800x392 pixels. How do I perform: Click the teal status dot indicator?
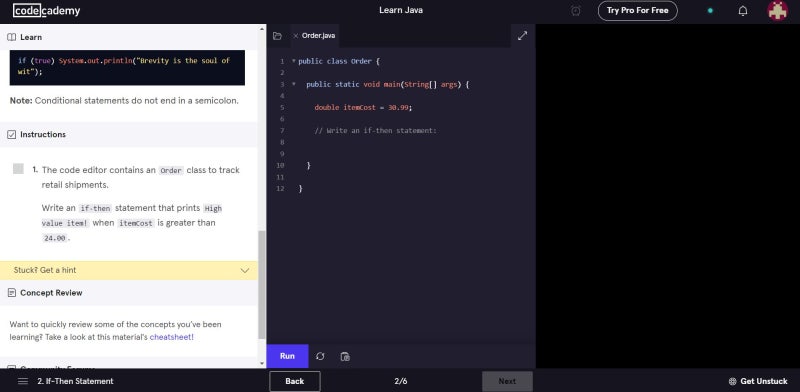click(x=710, y=11)
